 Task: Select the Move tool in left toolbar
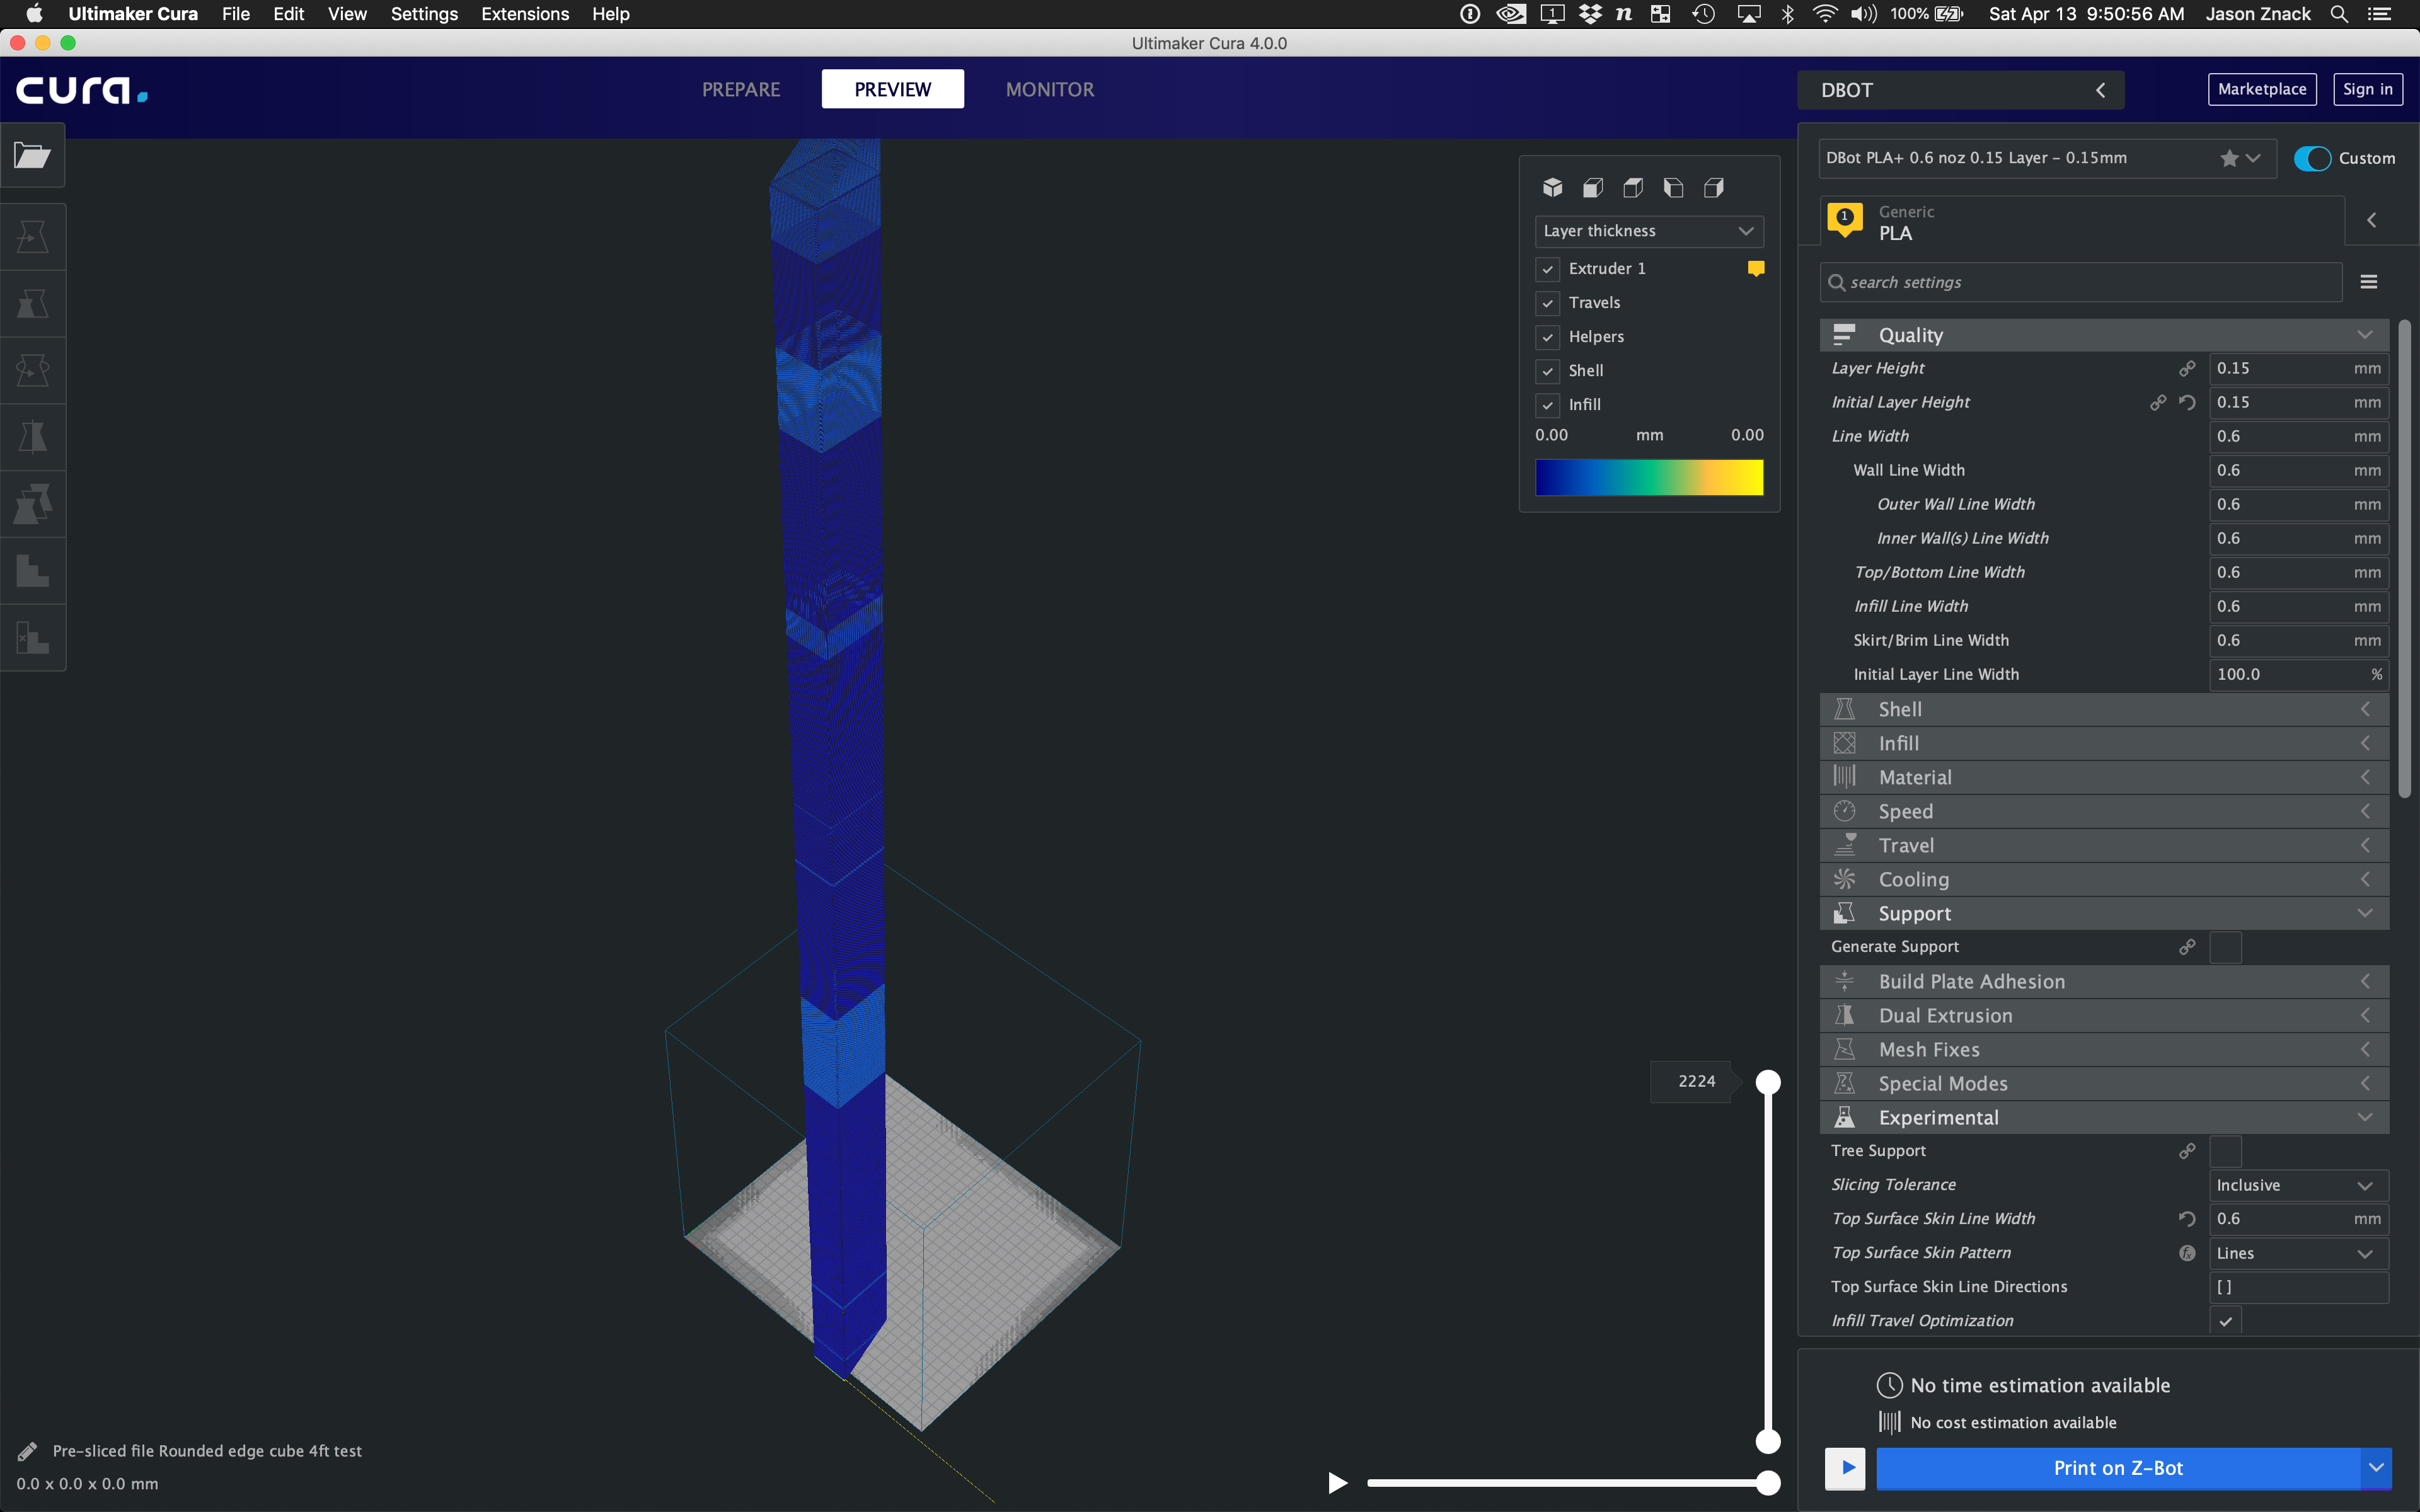pos(32,237)
